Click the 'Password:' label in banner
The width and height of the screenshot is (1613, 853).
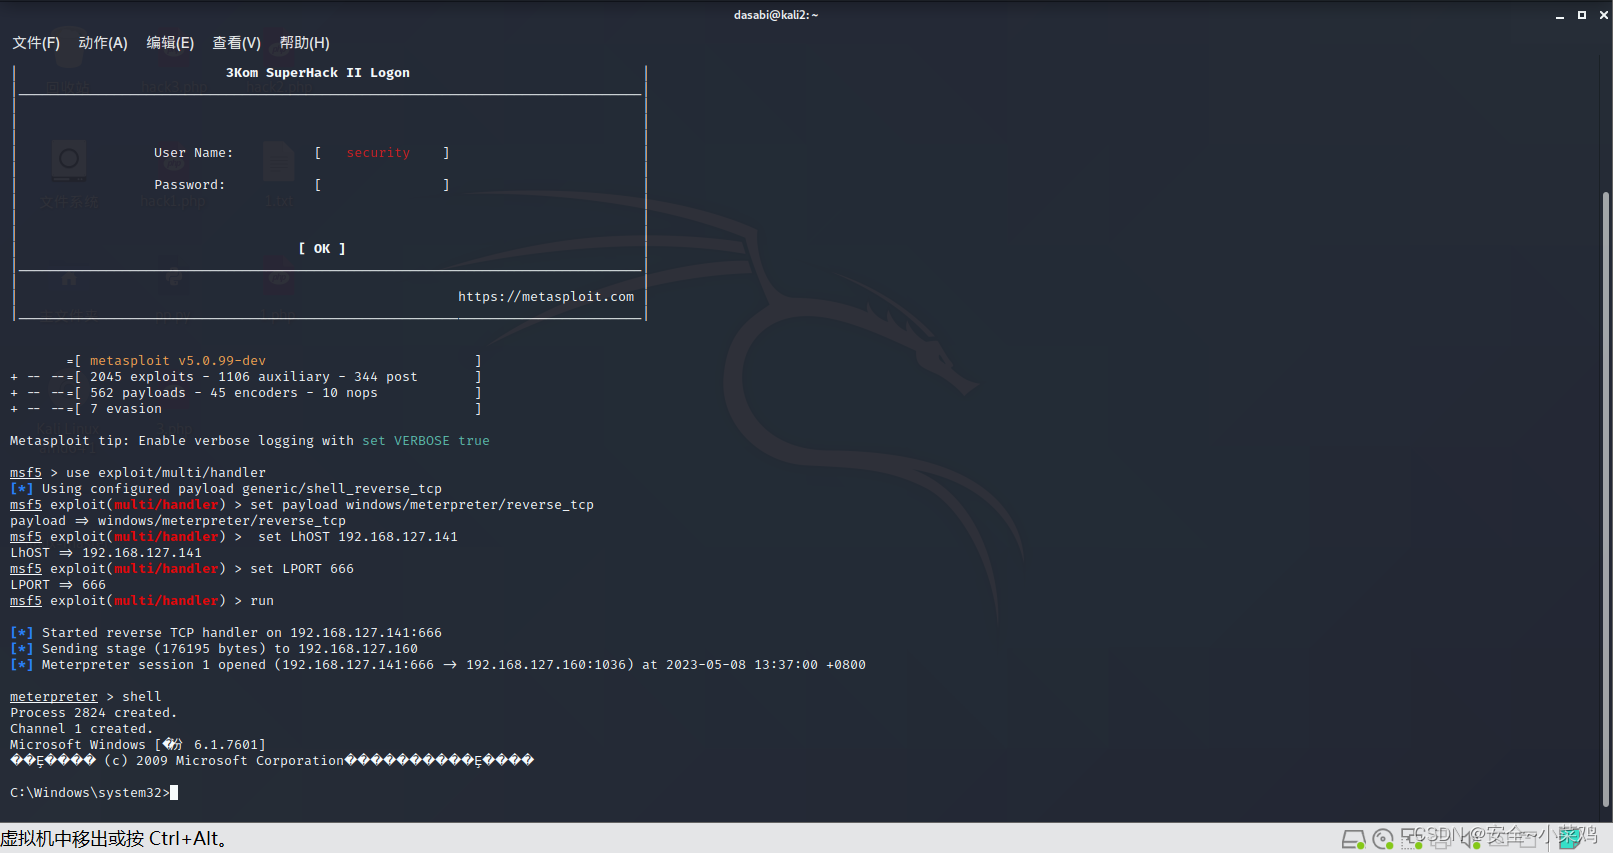pyautogui.click(x=190, y=185)
